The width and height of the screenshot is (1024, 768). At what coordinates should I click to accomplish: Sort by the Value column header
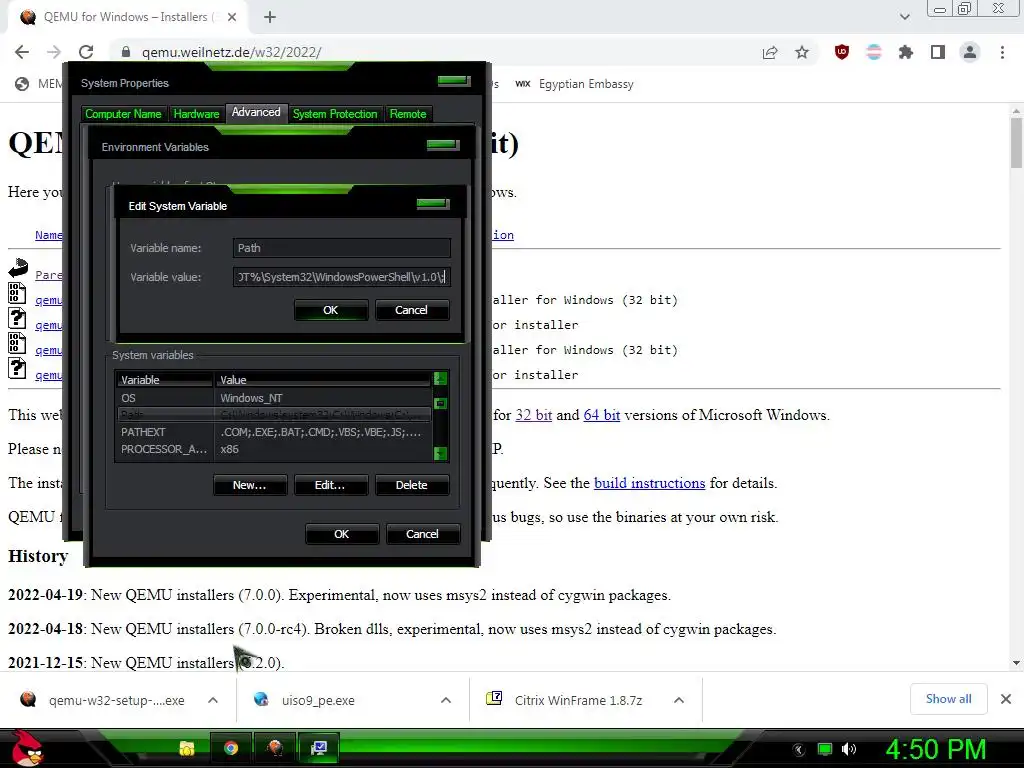(323, 380)
